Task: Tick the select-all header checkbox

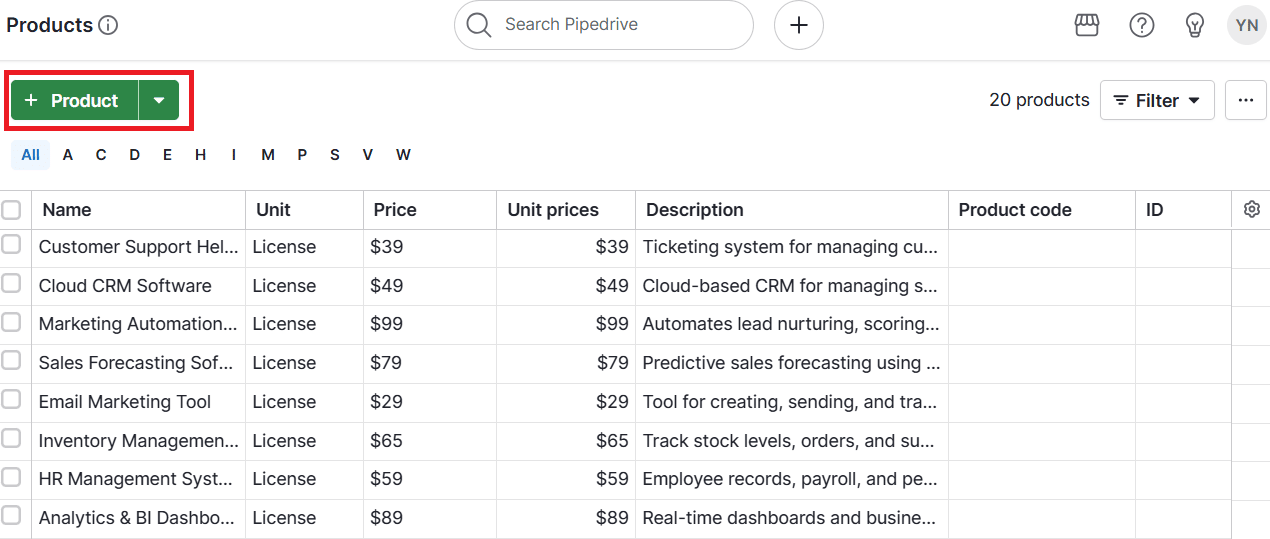Action: pos(11,209)
